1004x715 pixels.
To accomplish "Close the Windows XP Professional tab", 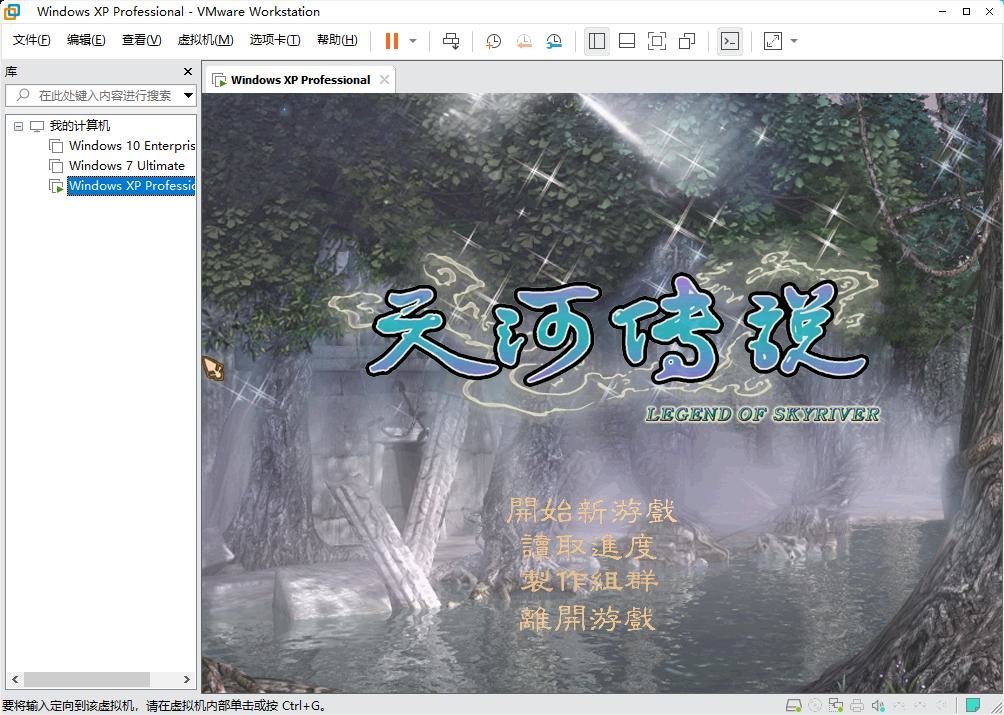I will click(x=384, y=79).
